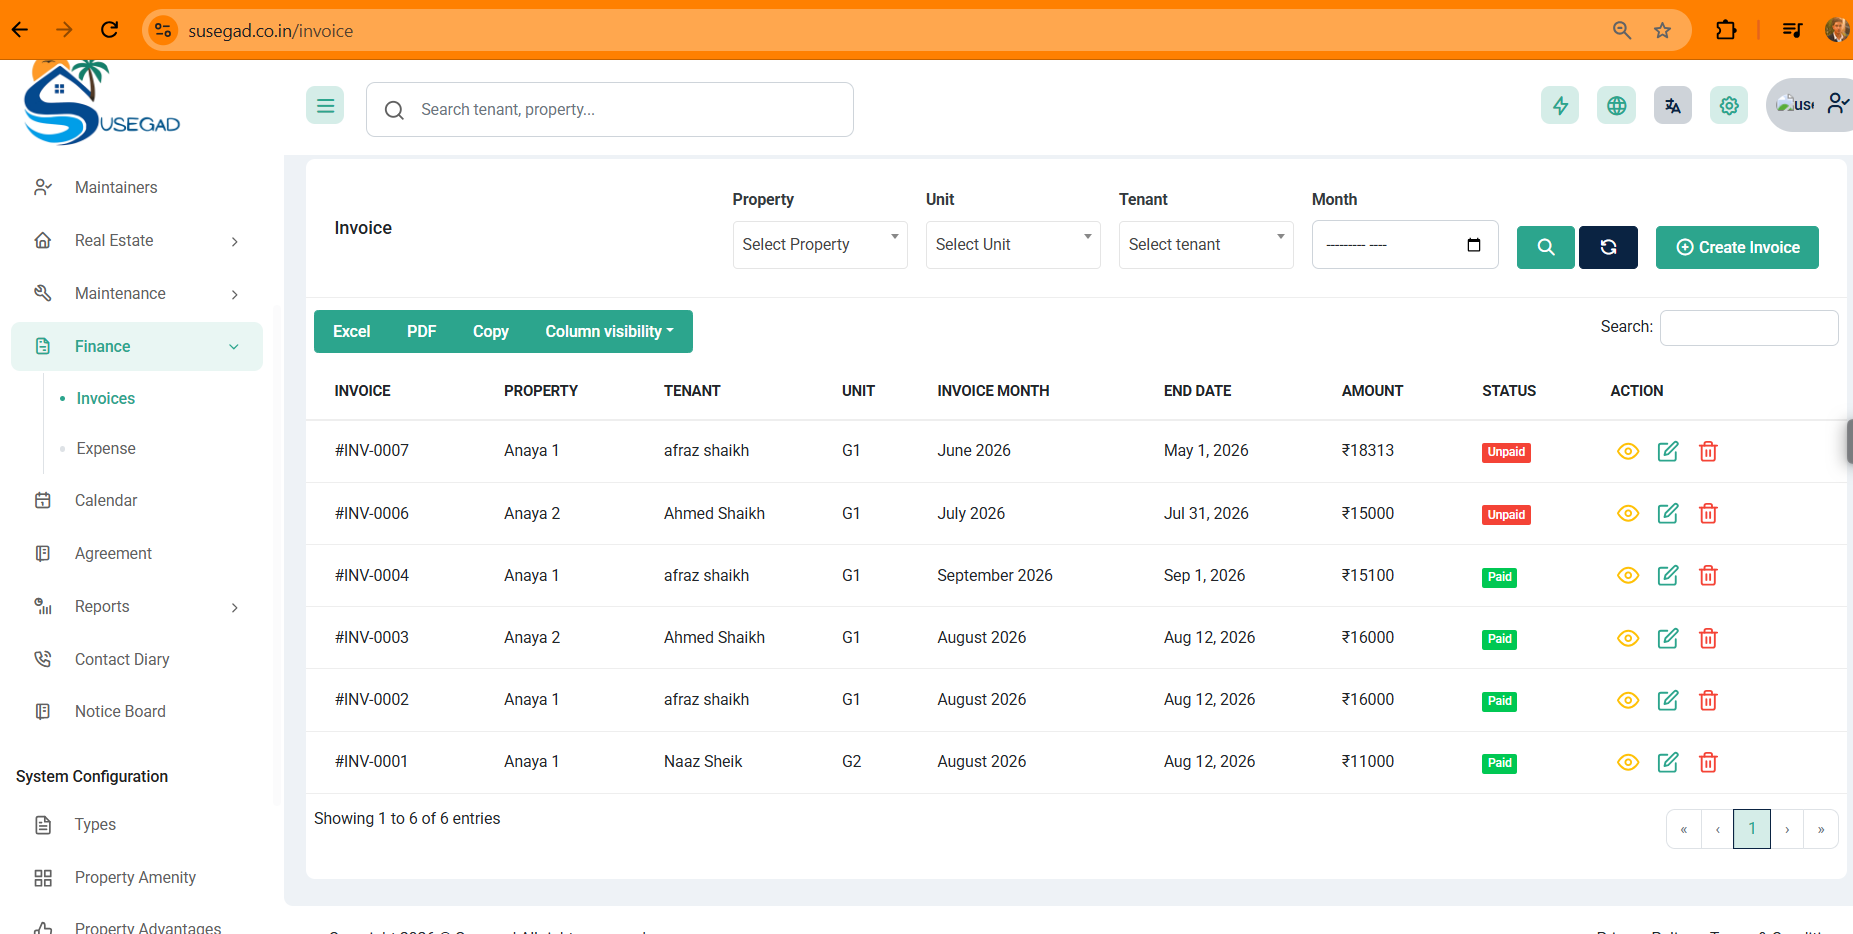Reload the page in the browser
The width and height of the screenshot is (1853, 934).
[110, 30]
